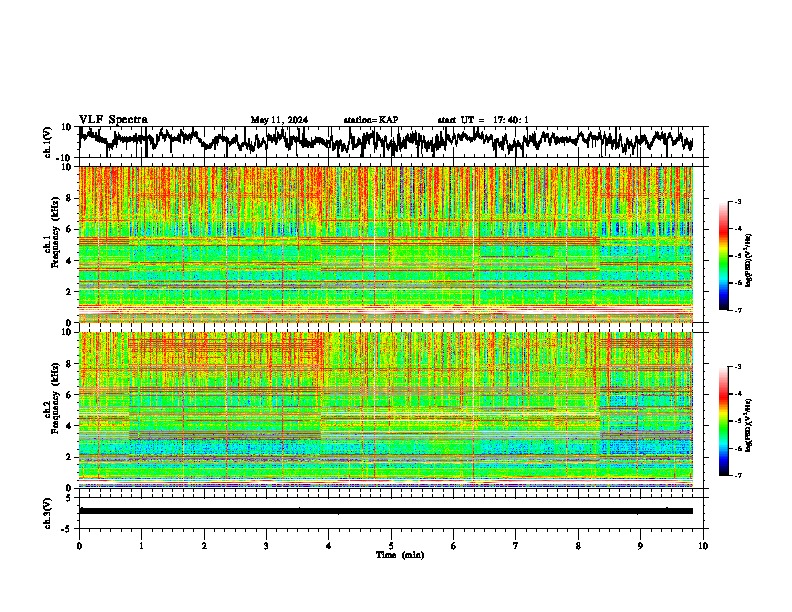Image resolution: width=792 pixels, height=612 pixels.
Task: Click the ch.1 voltage waveform trace panel
Action: tap(393, 142)
